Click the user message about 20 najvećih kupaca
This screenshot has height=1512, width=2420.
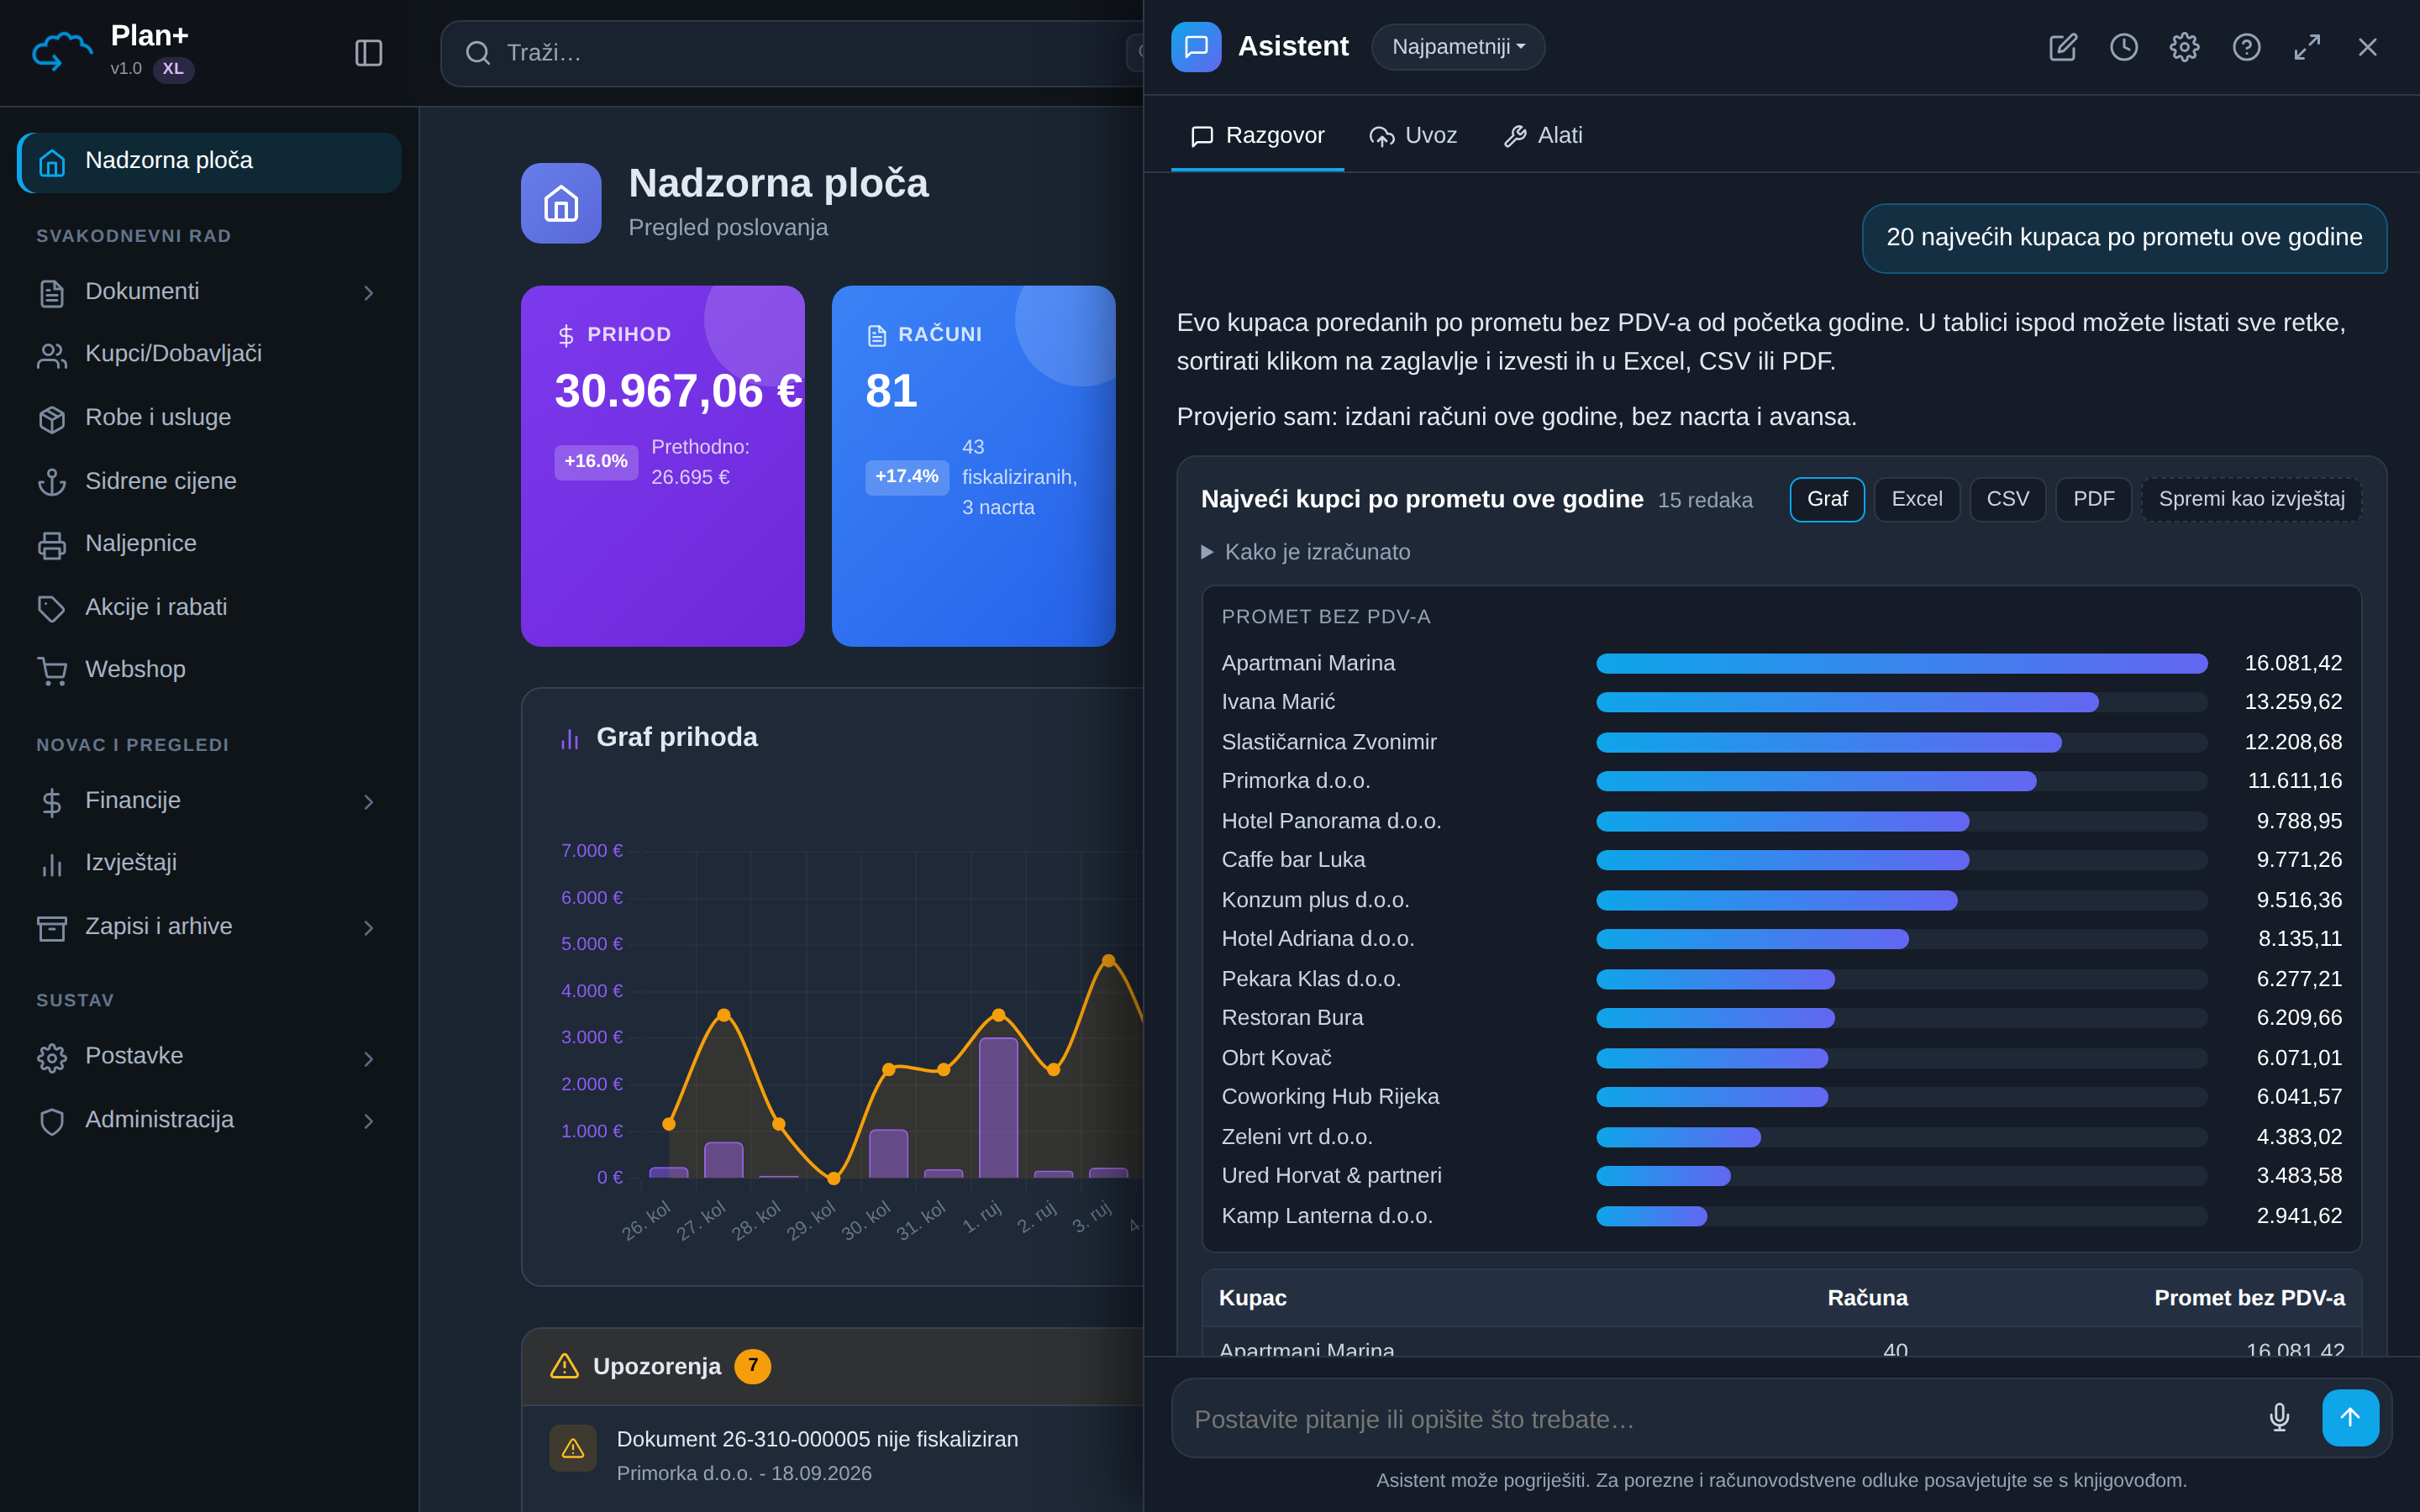point(2124,238)
